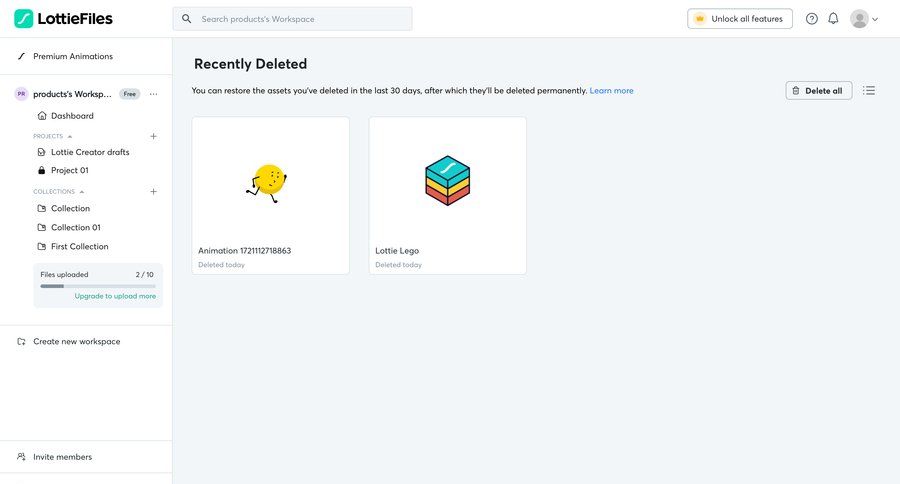Click the plus icon beside Projects
Image resolution: width=900 pixels, height=484 pixels.
pyautogui.click(x=153, y=136)
